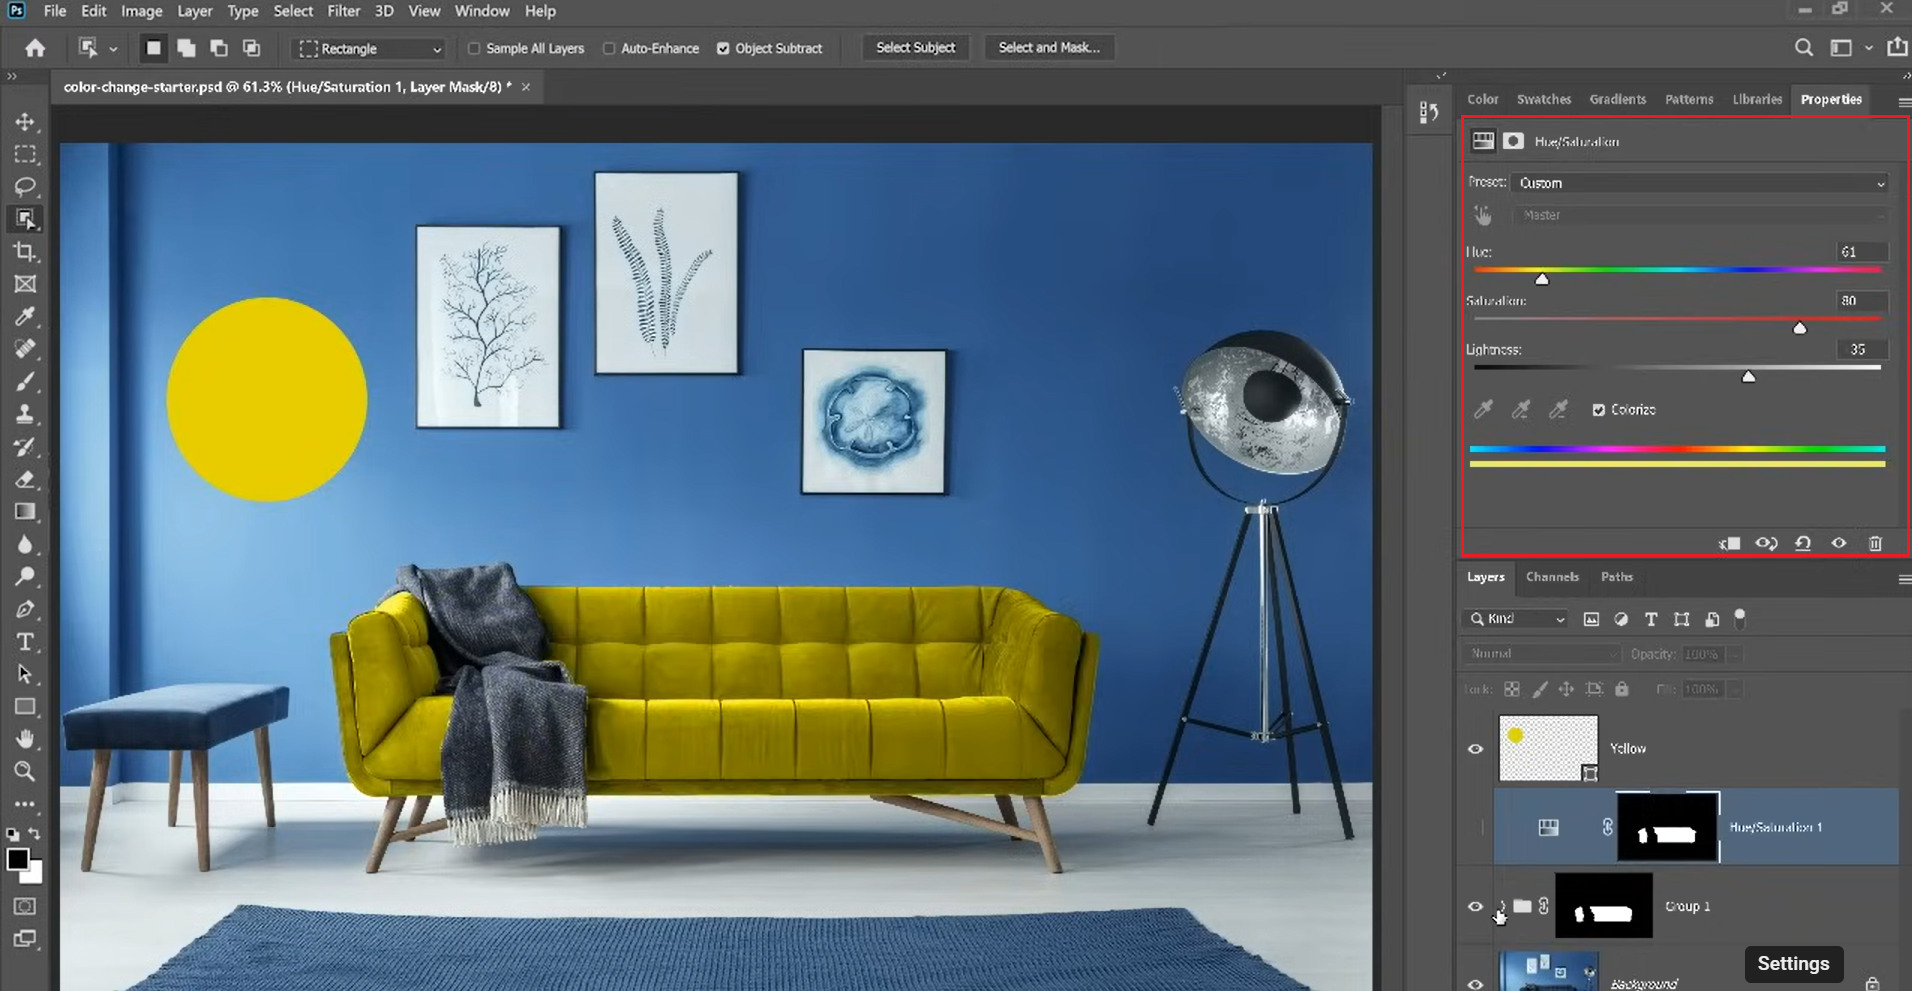Open the Photoshop home screen
Screen dimensions: 1912x991
(34, 47)
